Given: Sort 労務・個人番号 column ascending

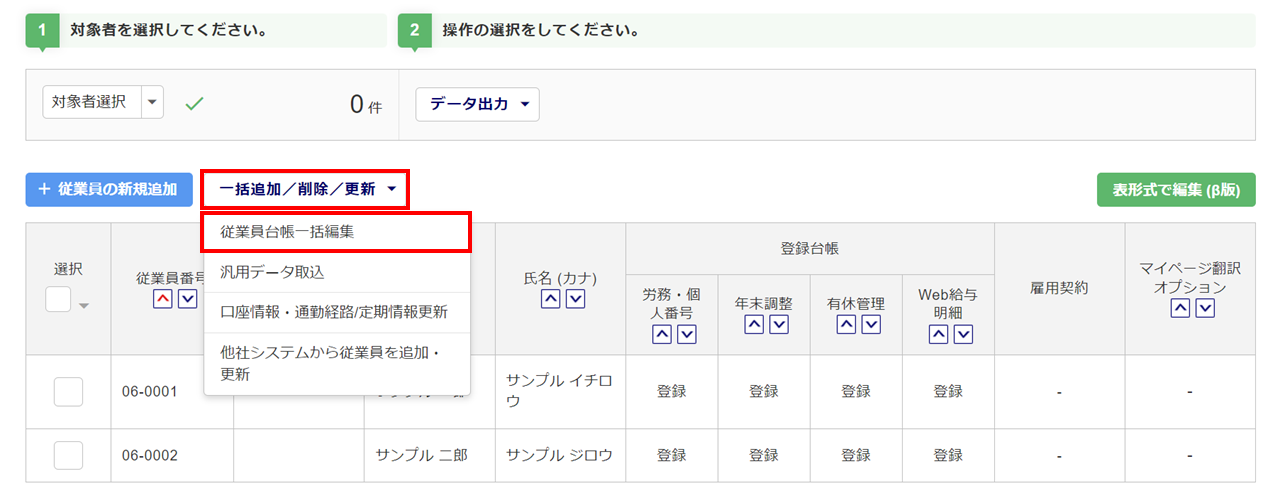Looking at the screenshot, I should (661, 335).
